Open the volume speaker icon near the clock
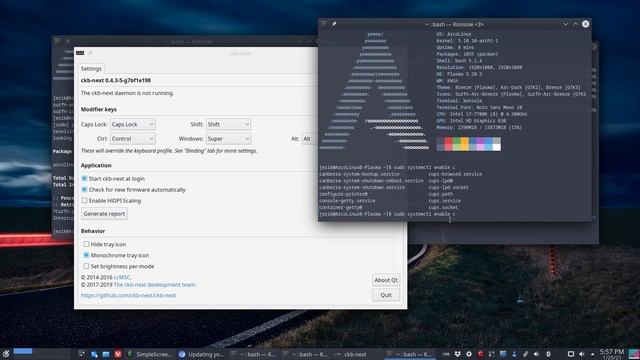 [582, 354]
